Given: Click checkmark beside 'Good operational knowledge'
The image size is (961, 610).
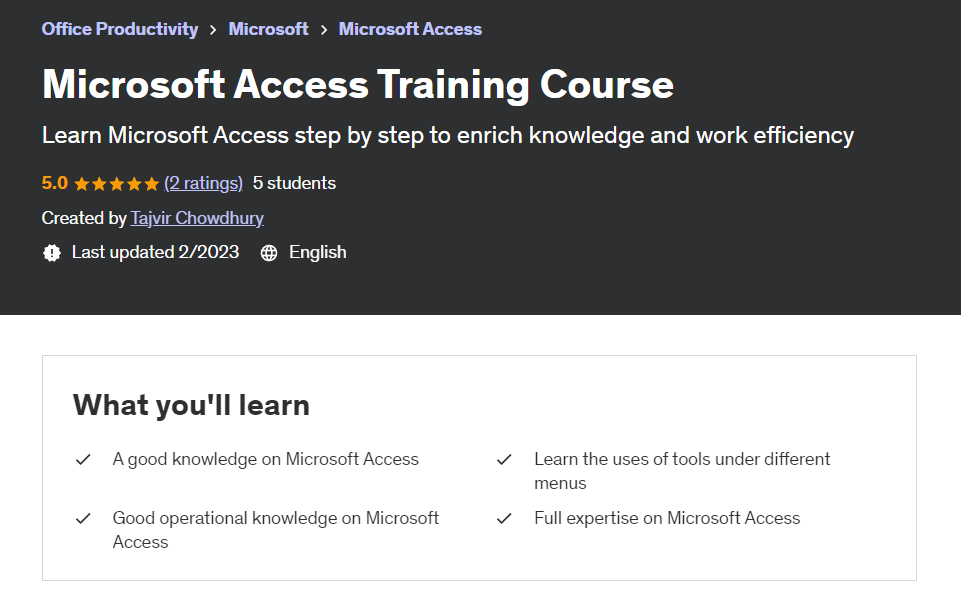Looking at the screenshot, I should [x=84, y=519].
